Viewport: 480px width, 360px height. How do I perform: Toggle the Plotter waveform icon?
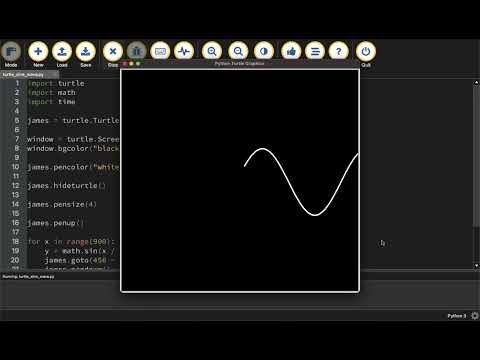pos(184,51)
